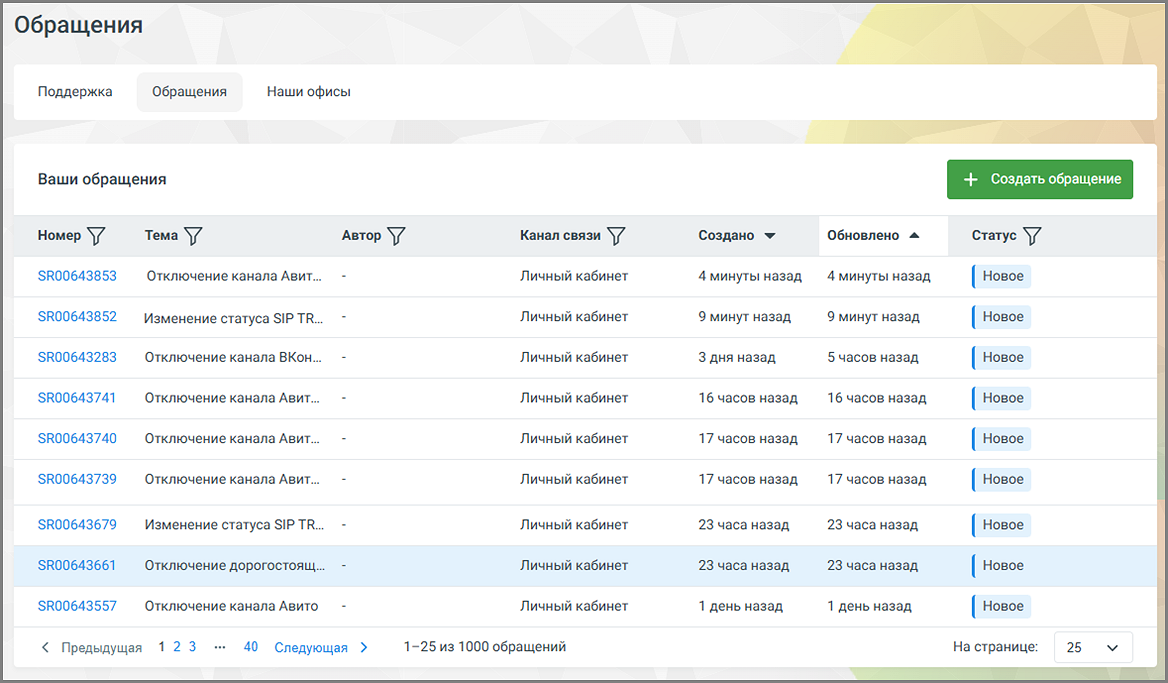Viewport: 1168px width, 683px height.
Task: Click the current page number 1
Action: [x=162, y=647]
